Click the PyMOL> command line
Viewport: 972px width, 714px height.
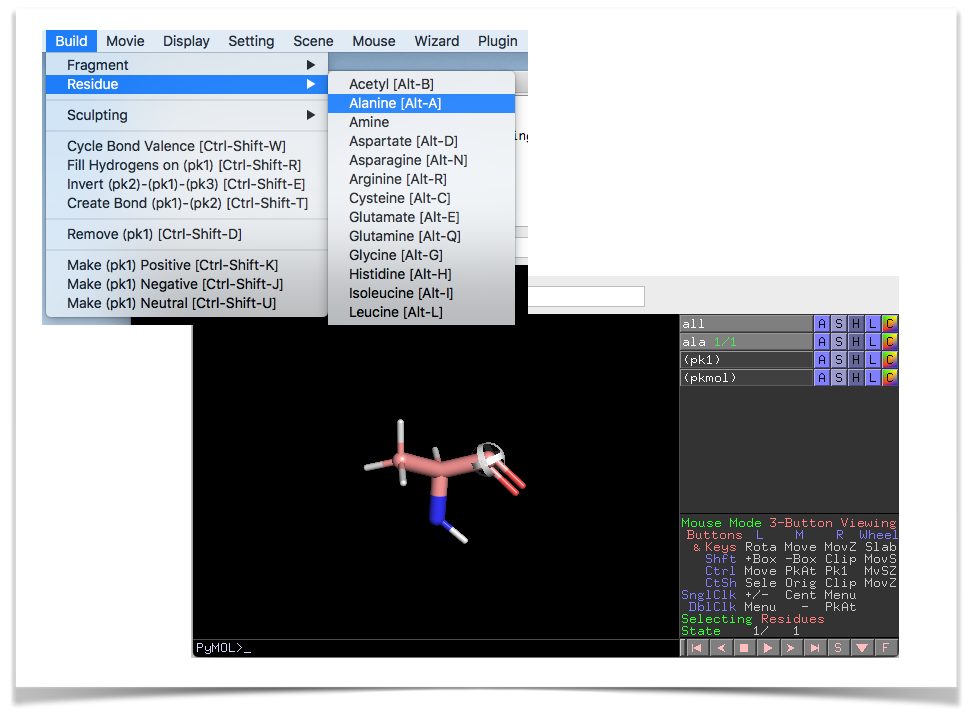(436, 648)
